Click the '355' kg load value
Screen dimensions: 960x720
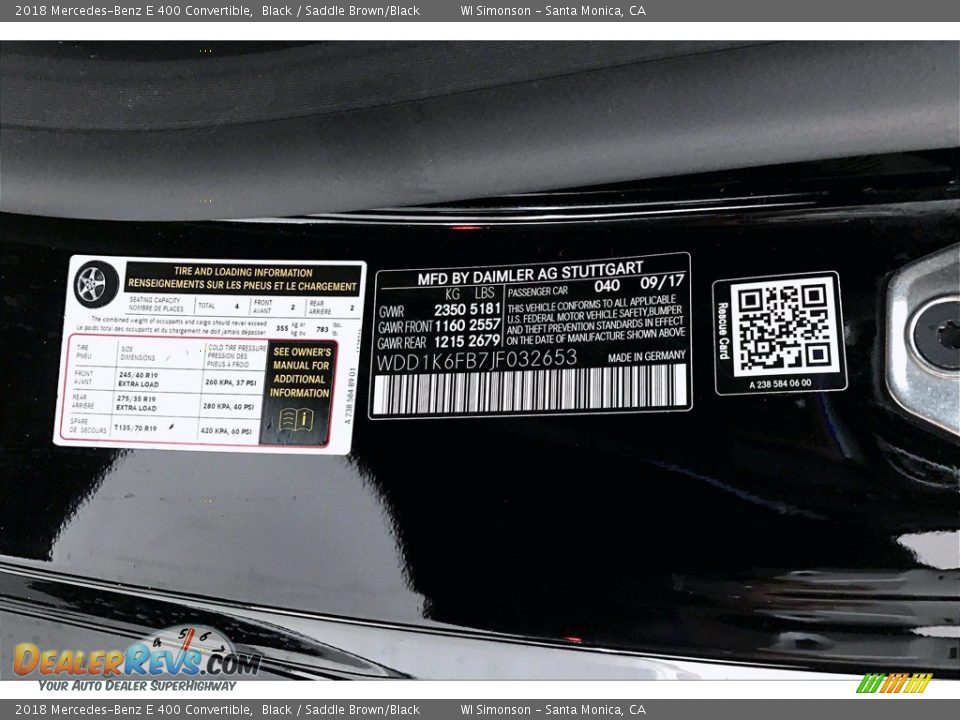[x=282, y=328]
